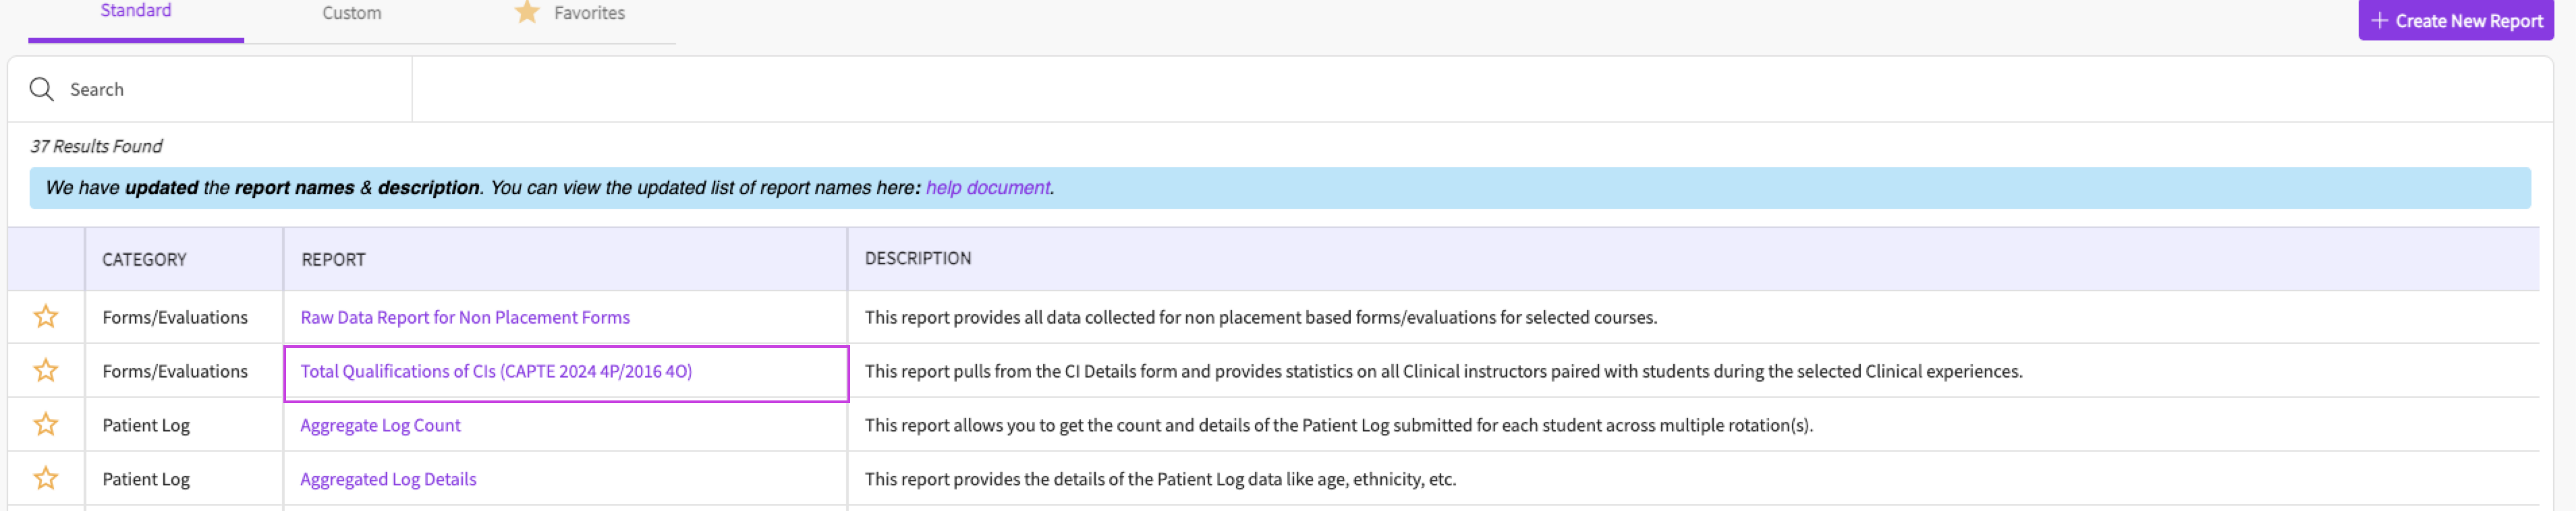Open the Custom reports tab
This screenshot has height=511, width=2576.
[x=351, y=13]
